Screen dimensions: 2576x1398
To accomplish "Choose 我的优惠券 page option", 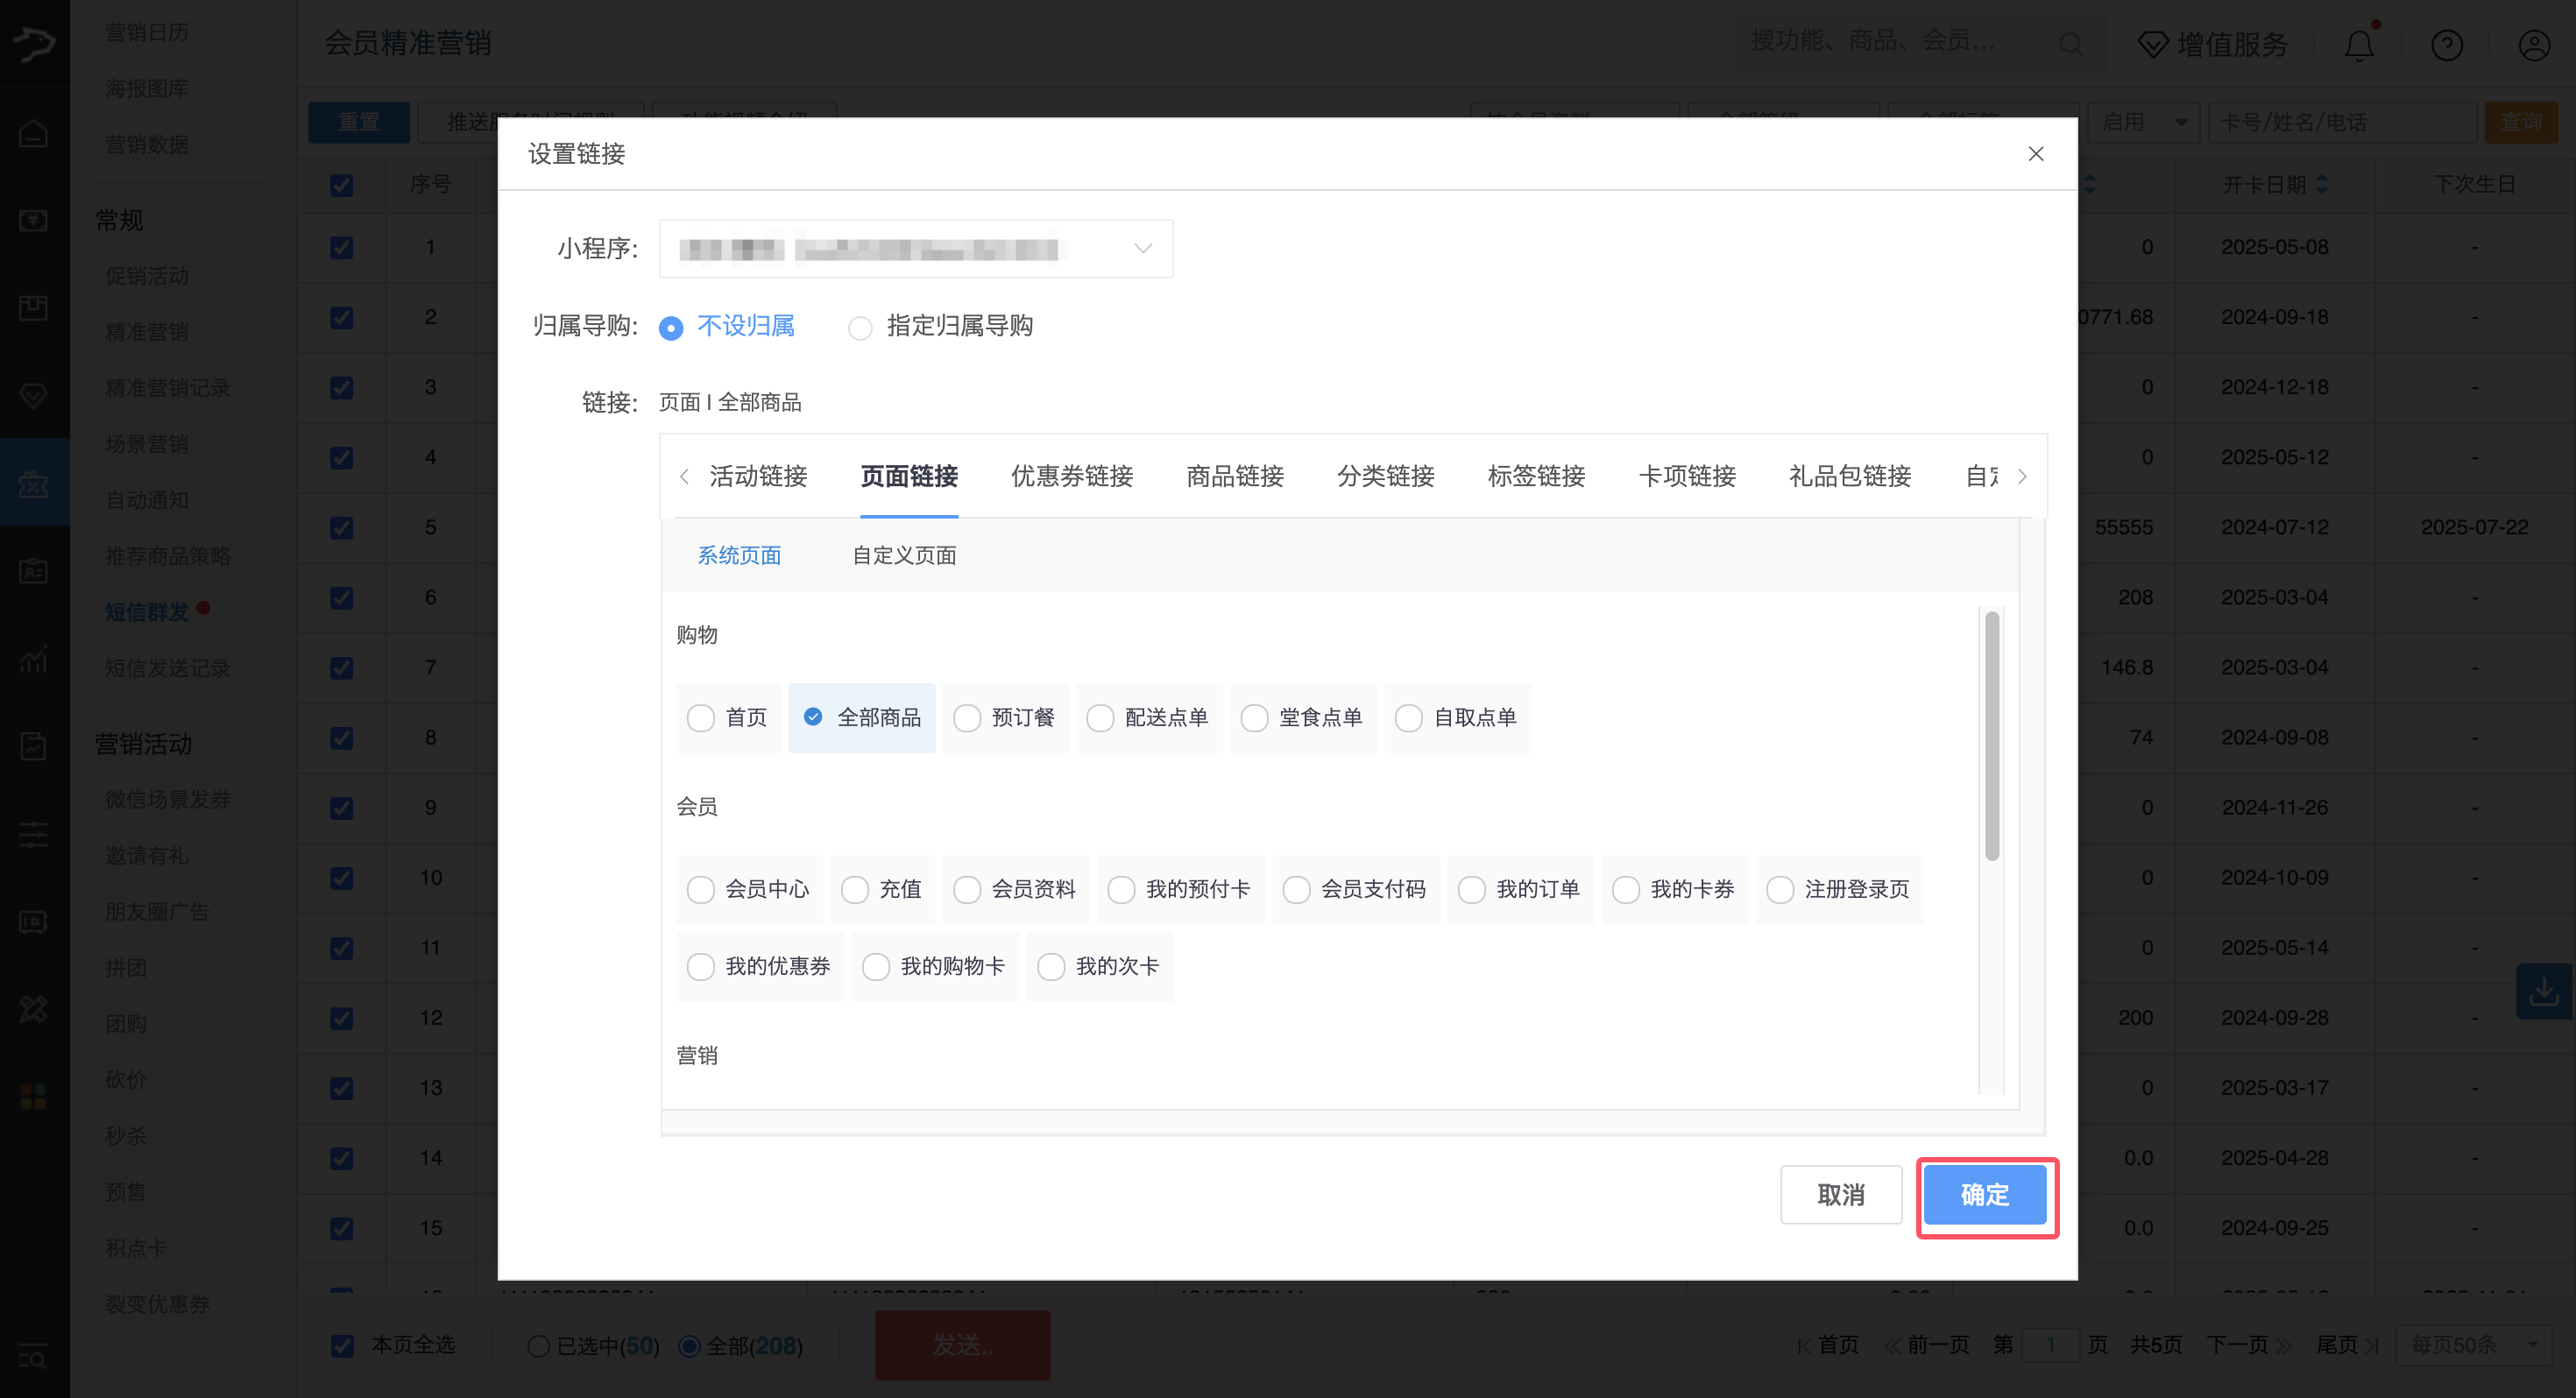I will (760, 967).
